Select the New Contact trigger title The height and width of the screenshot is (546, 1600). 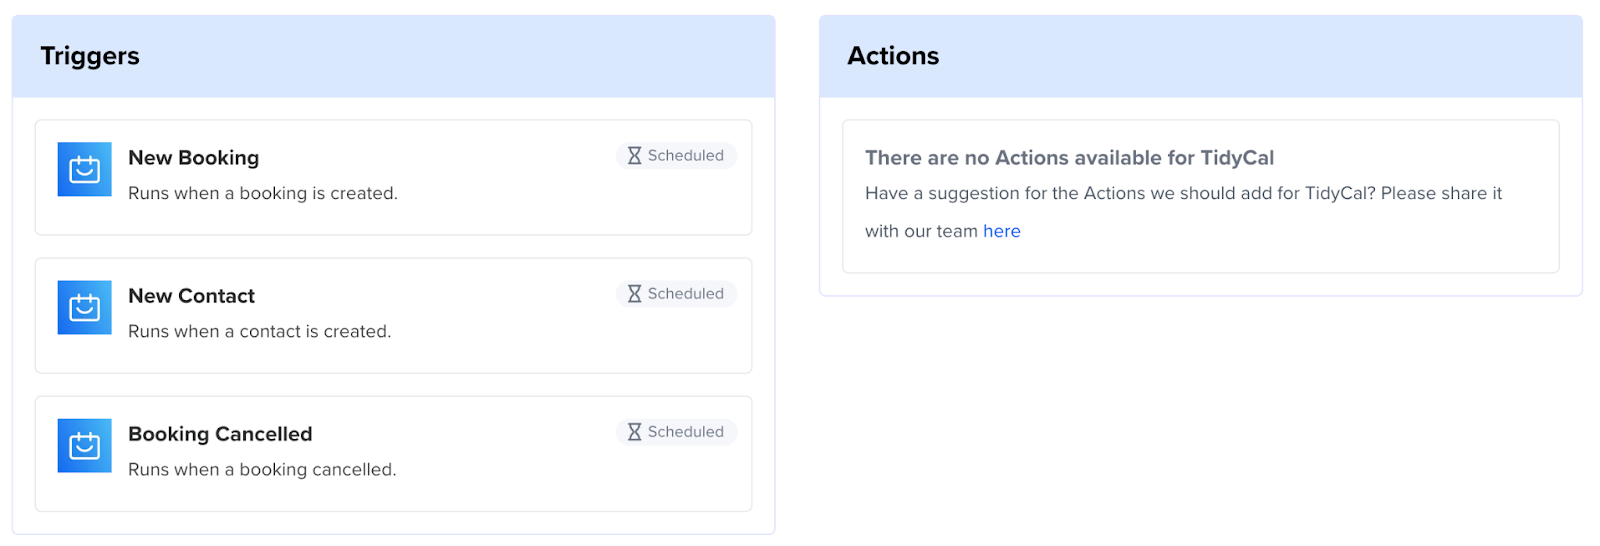coord(191,296)
